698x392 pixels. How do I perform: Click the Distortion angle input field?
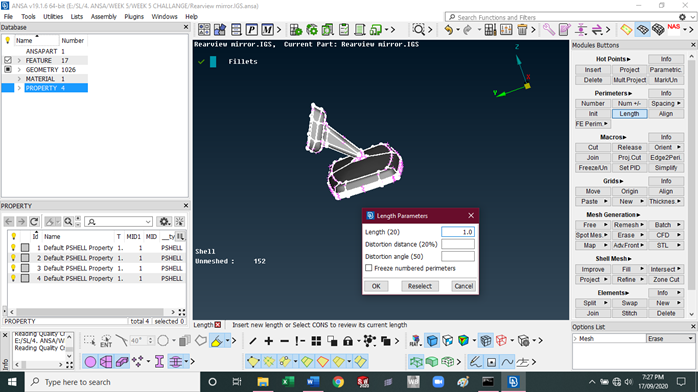(x=458, y=256)
